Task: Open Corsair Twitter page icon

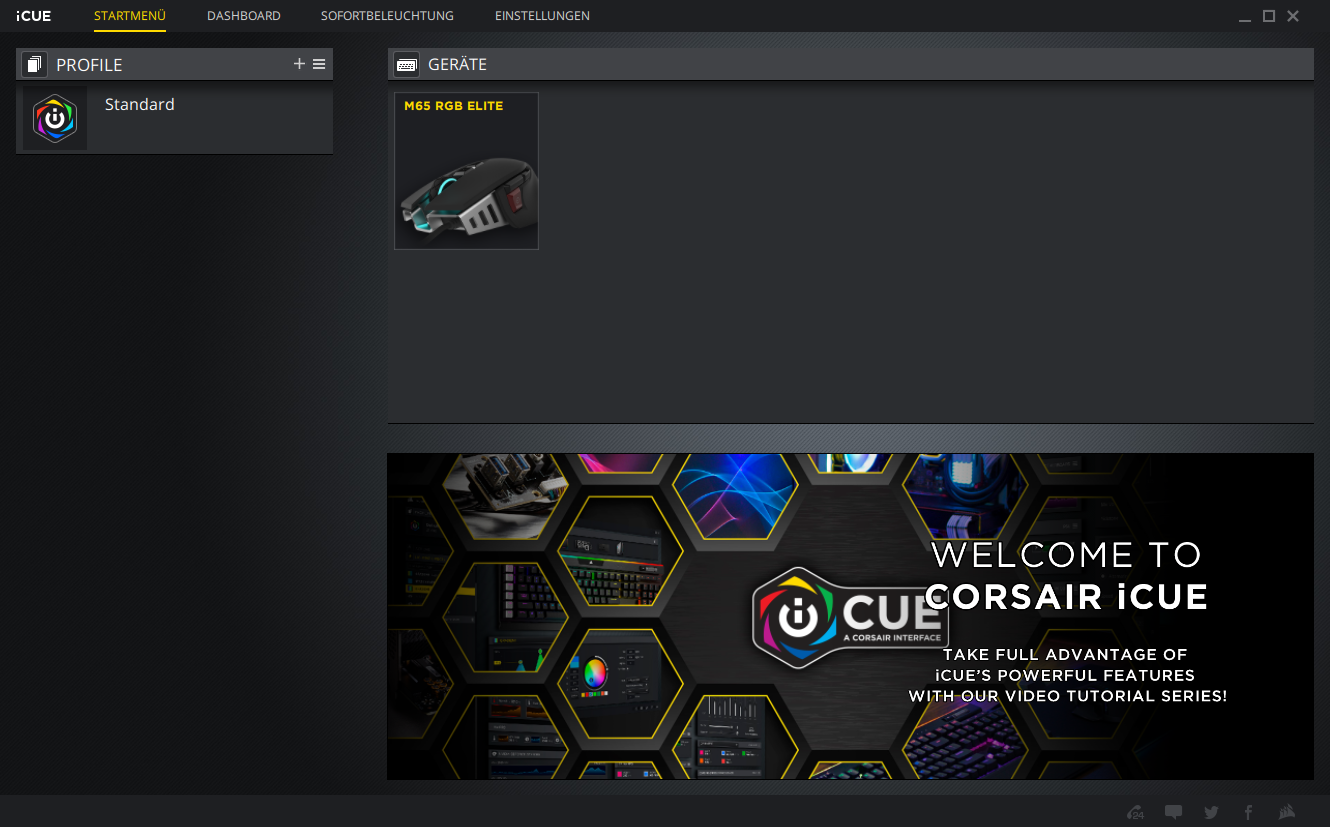Action: 1211,812
